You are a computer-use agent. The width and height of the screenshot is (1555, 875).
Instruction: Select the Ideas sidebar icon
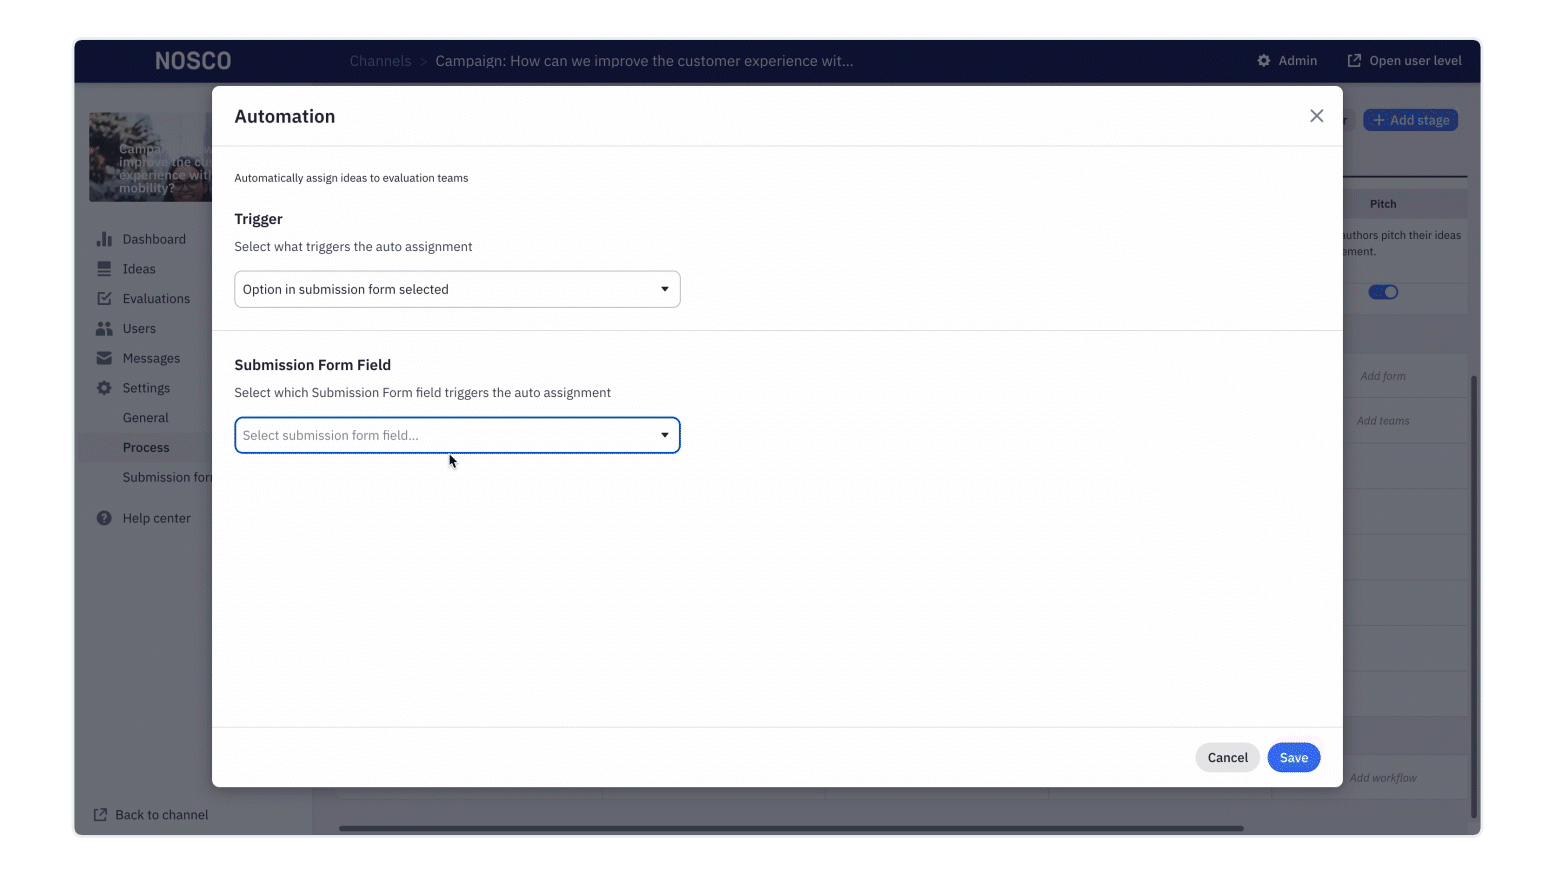[x=105, y=268]
